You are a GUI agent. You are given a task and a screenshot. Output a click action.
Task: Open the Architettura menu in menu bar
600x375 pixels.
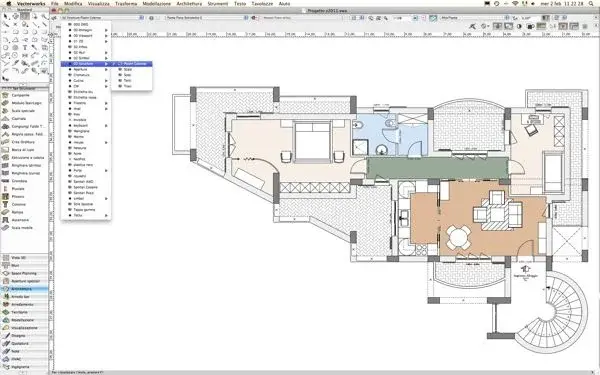(x=189, y=3)
